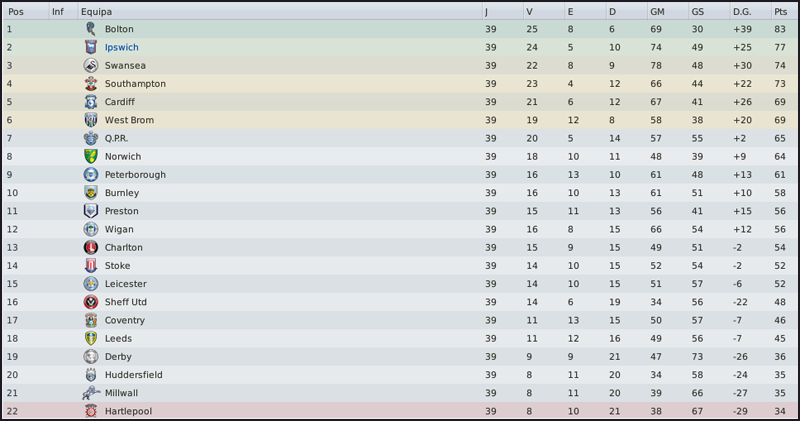The height and width of the screenshot is (421, 800).
Task: Click the Southampton club badge
Action: [91, 84]
